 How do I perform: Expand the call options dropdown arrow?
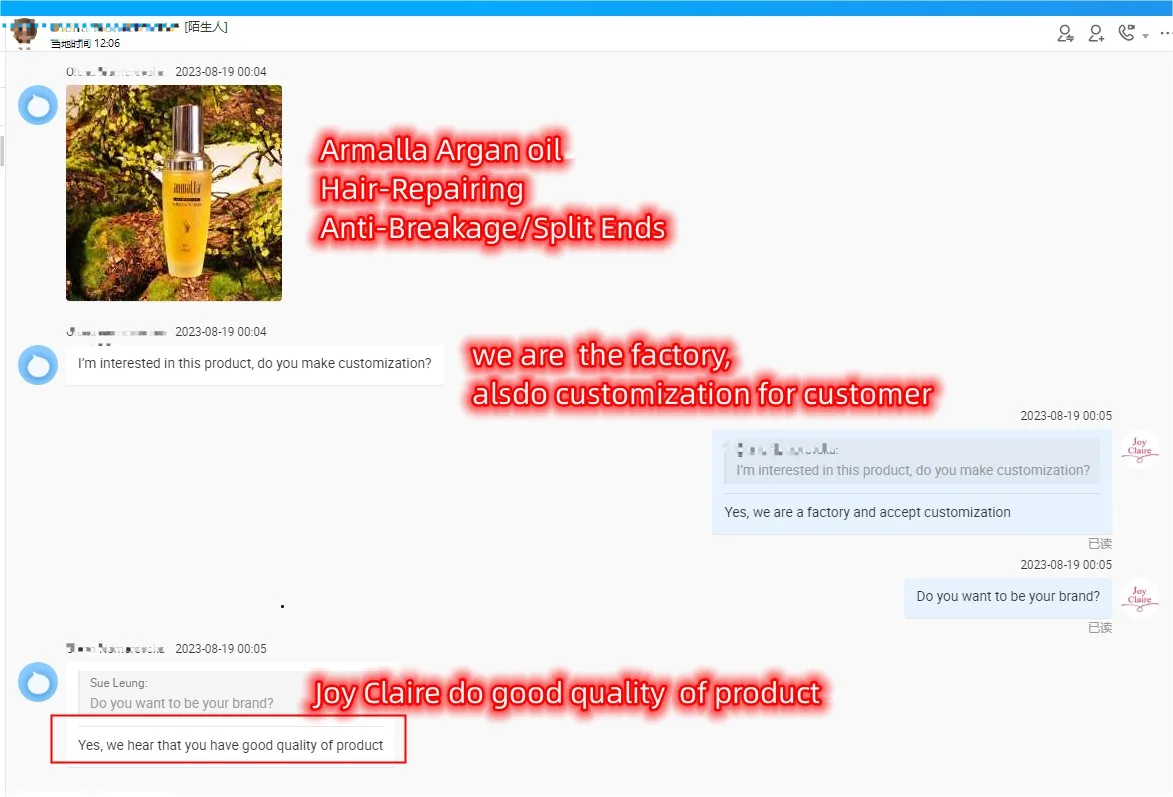[1145, 36]
